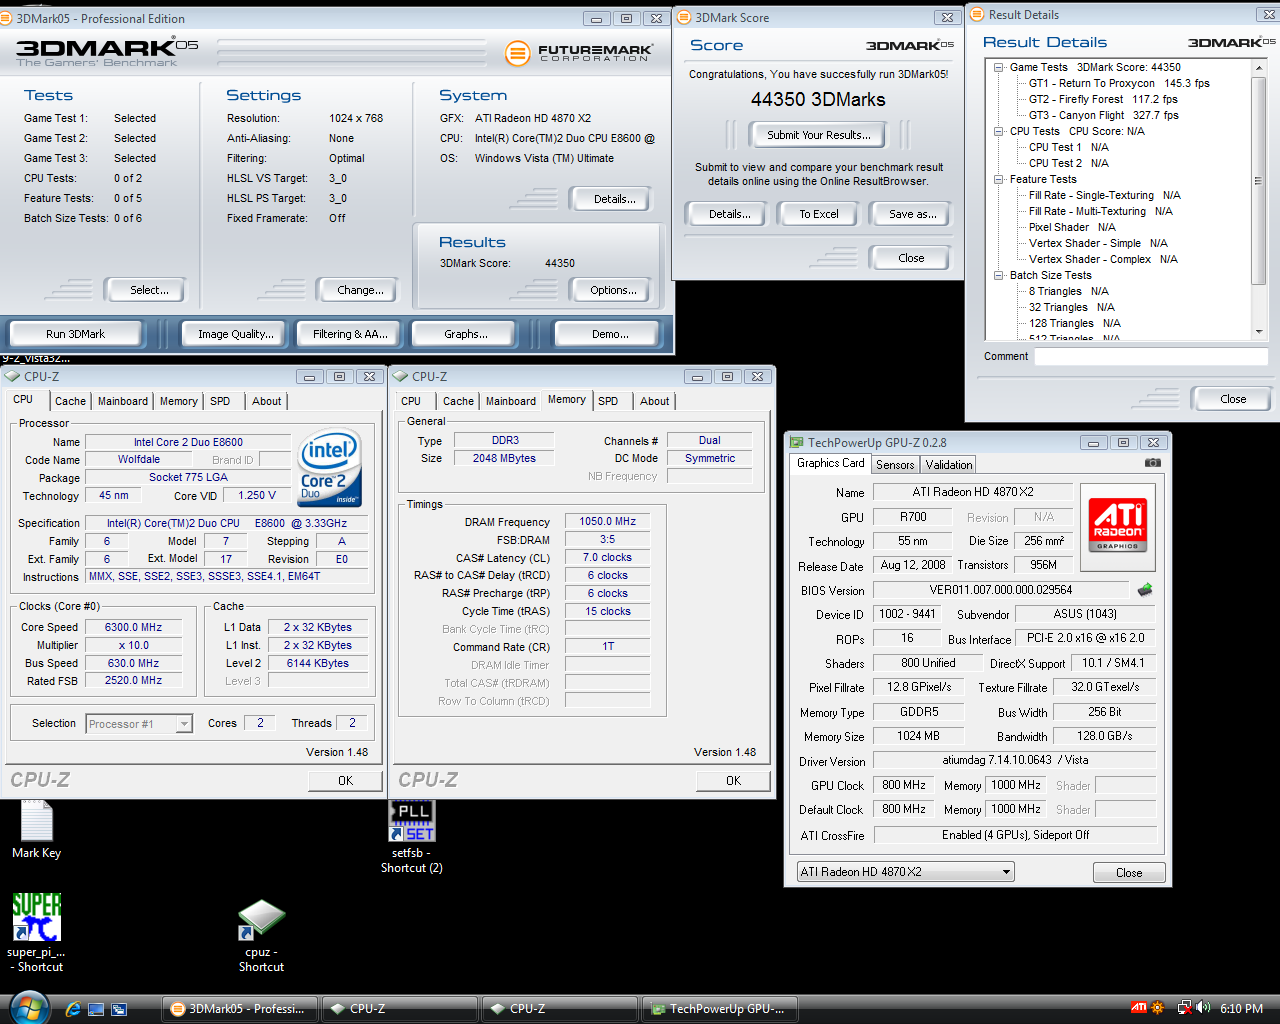Viewport: 1280px width, 1024px height.
Task: Click the Comment input field
Action: (1151, 357)
